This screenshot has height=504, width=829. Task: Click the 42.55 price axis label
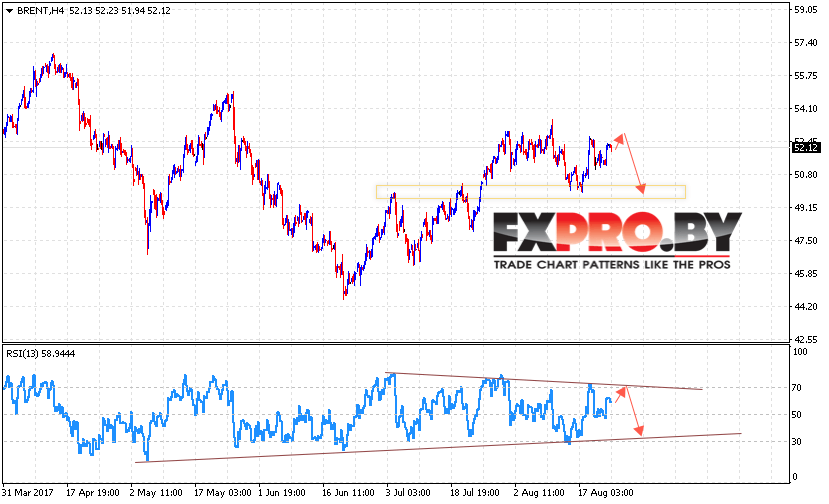pyautogui.click(x=806, y=340)
